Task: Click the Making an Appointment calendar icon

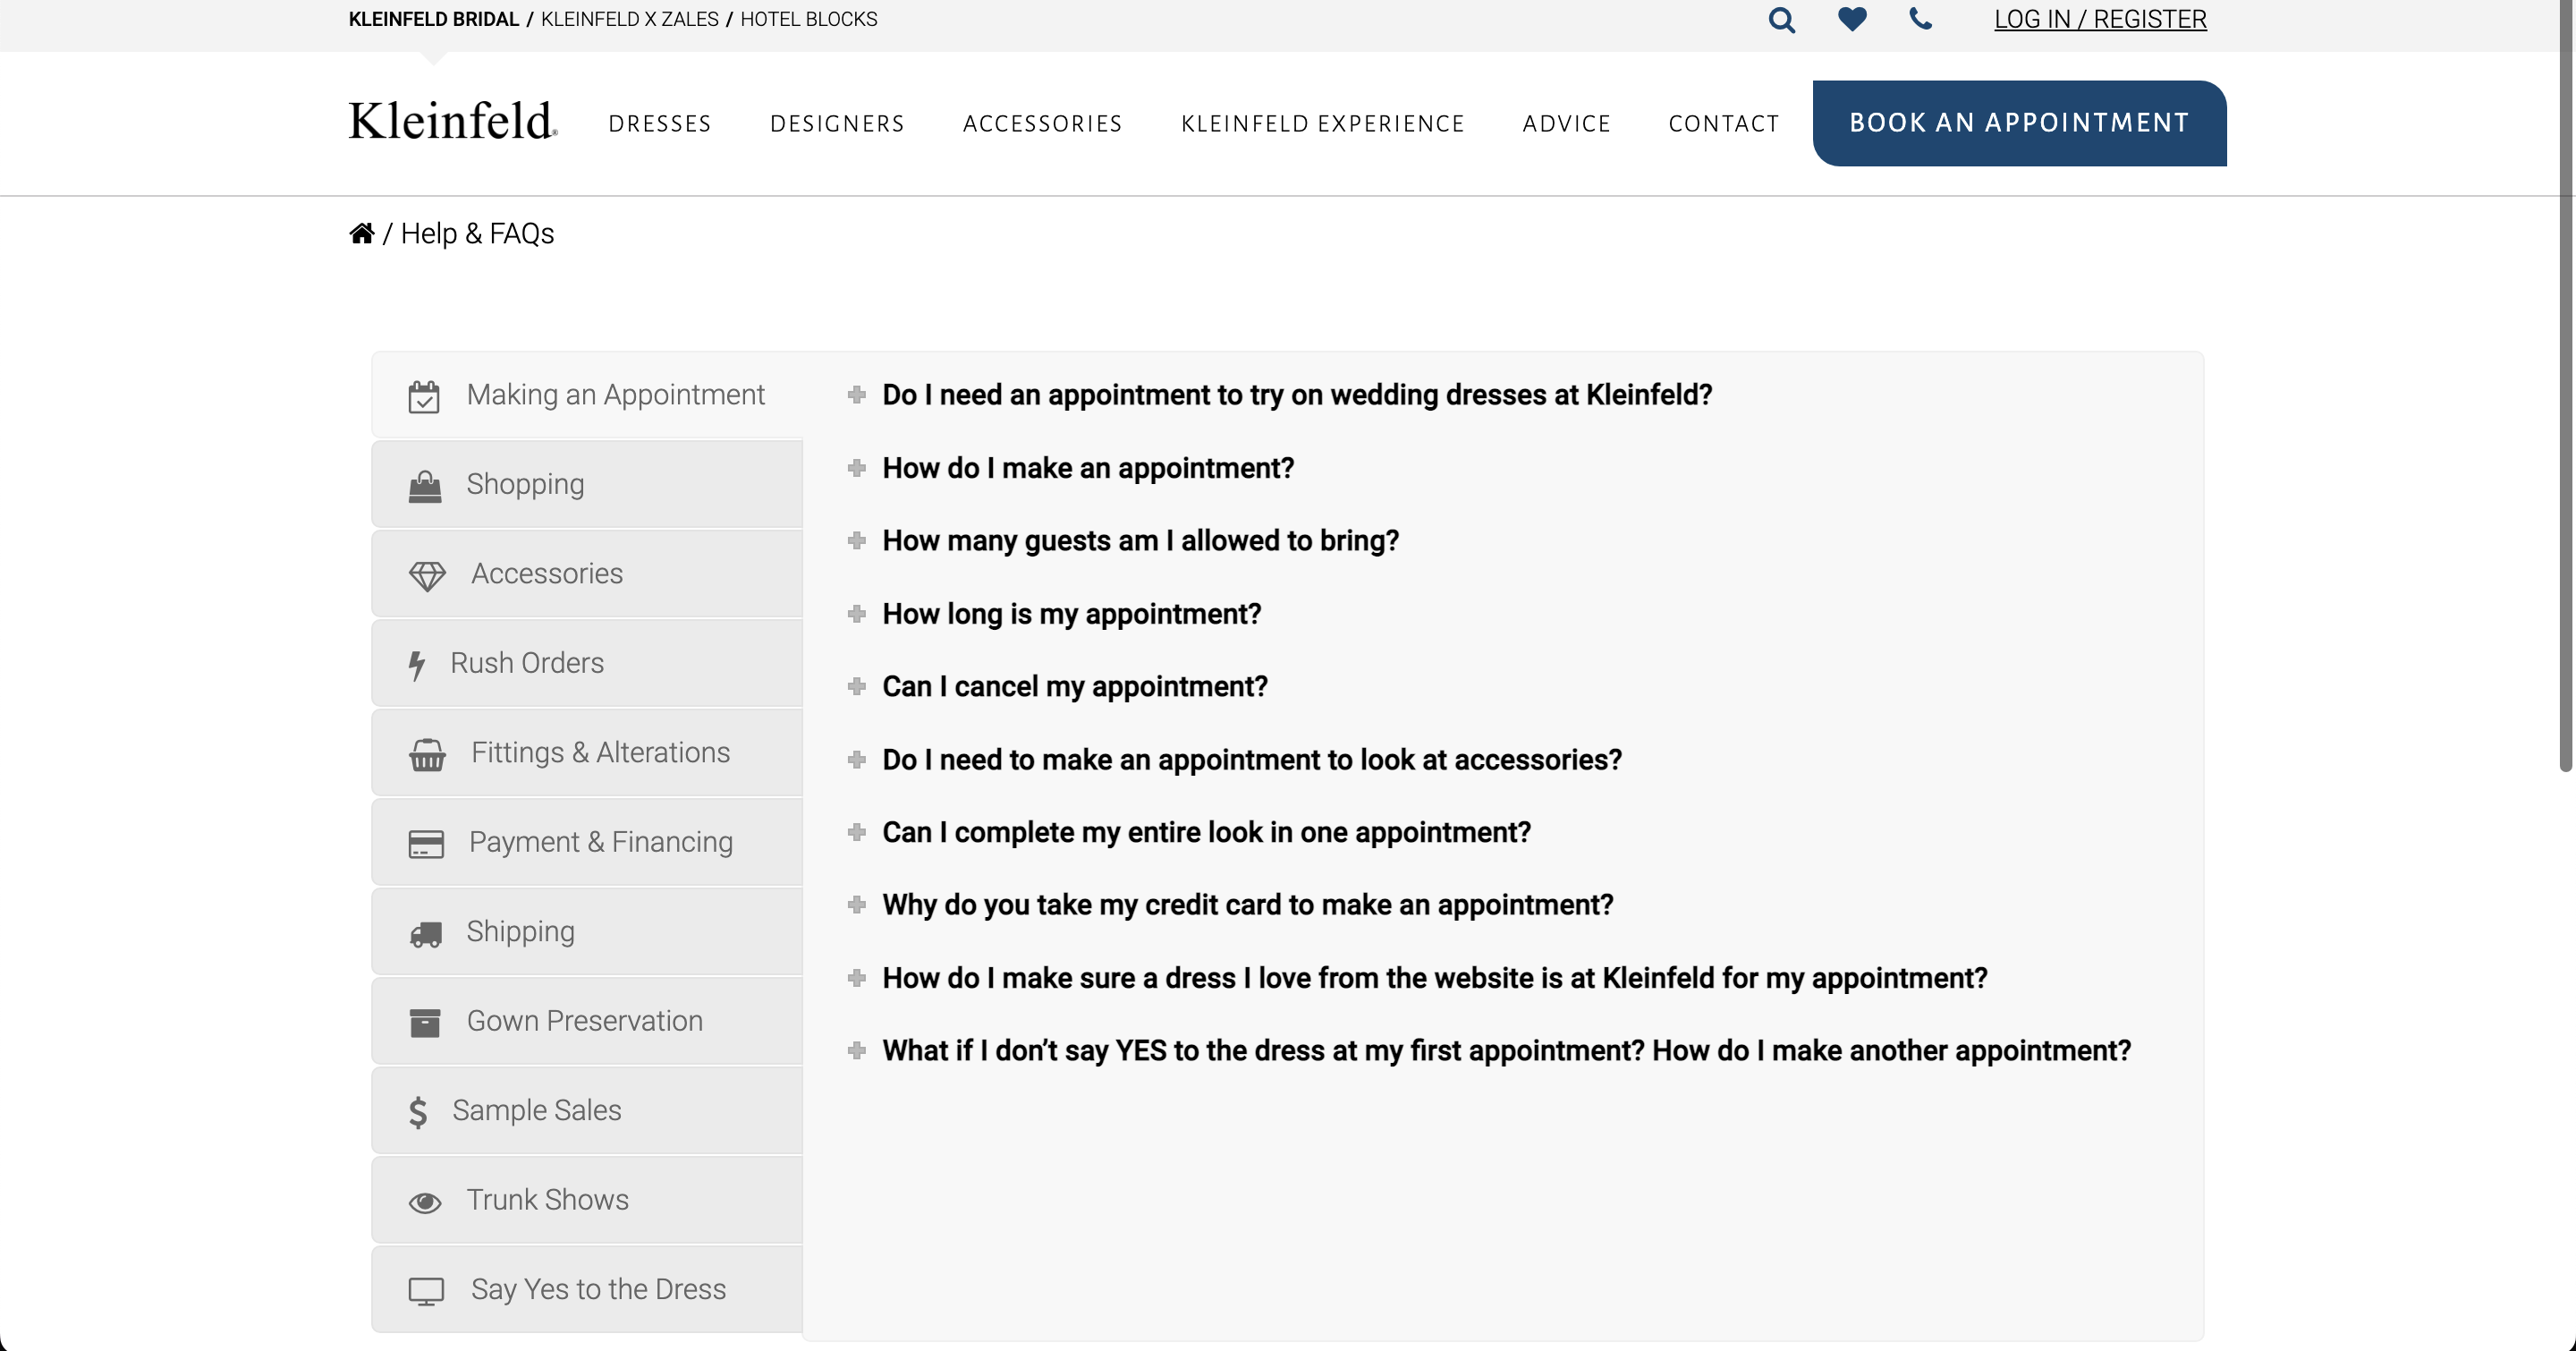Action: point(424,395)
